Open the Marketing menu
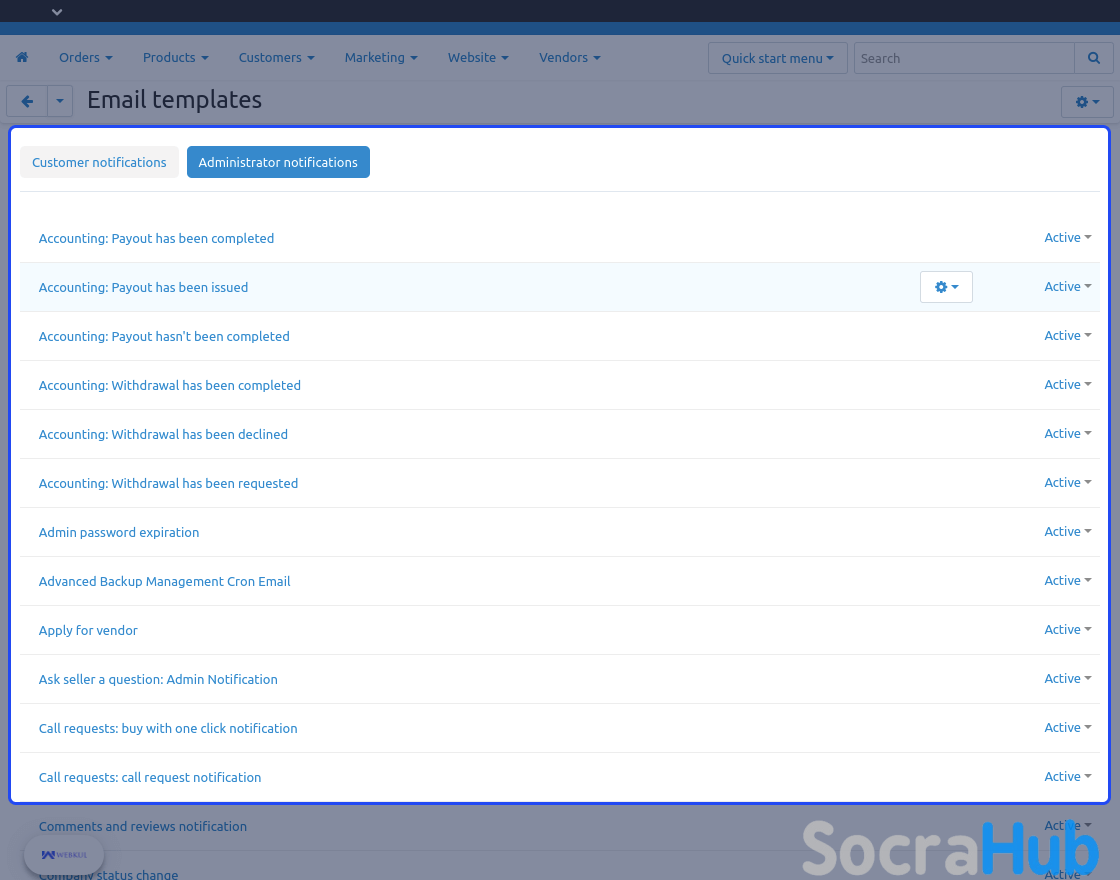The height and width of the screenshot is (880, 1120). 381,57
